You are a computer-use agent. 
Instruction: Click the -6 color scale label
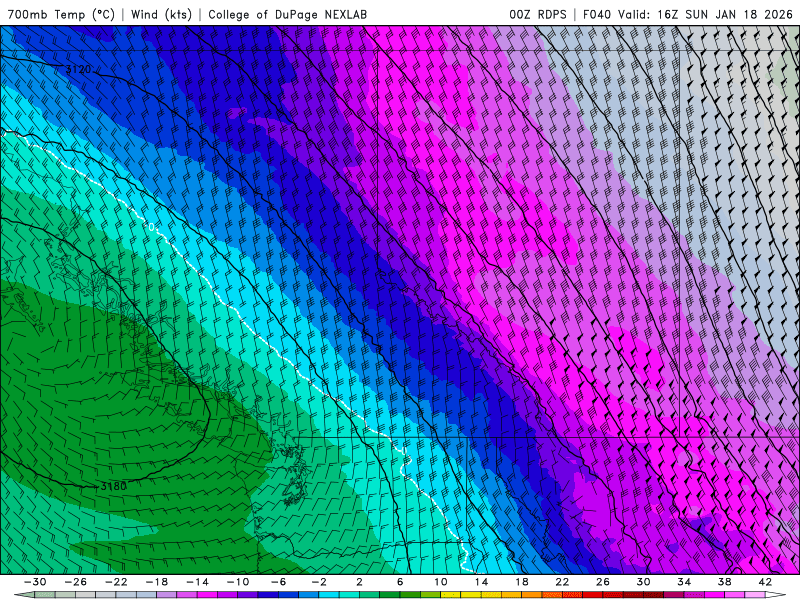(x=278, y=582)
